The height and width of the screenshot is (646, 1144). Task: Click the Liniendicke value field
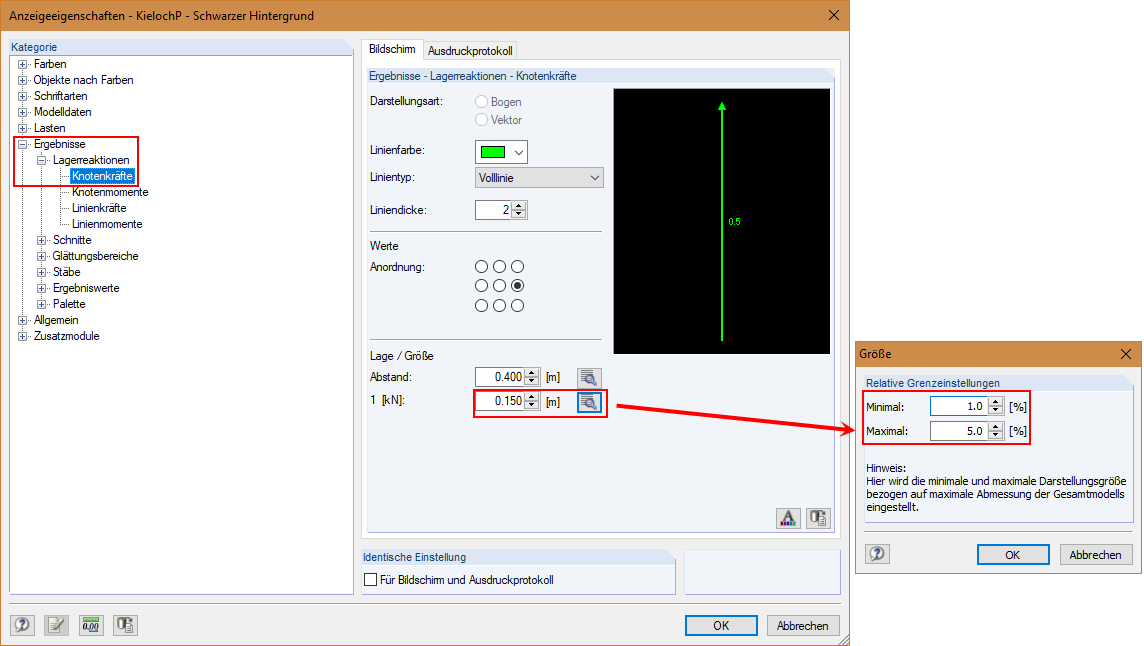(493, 210)
